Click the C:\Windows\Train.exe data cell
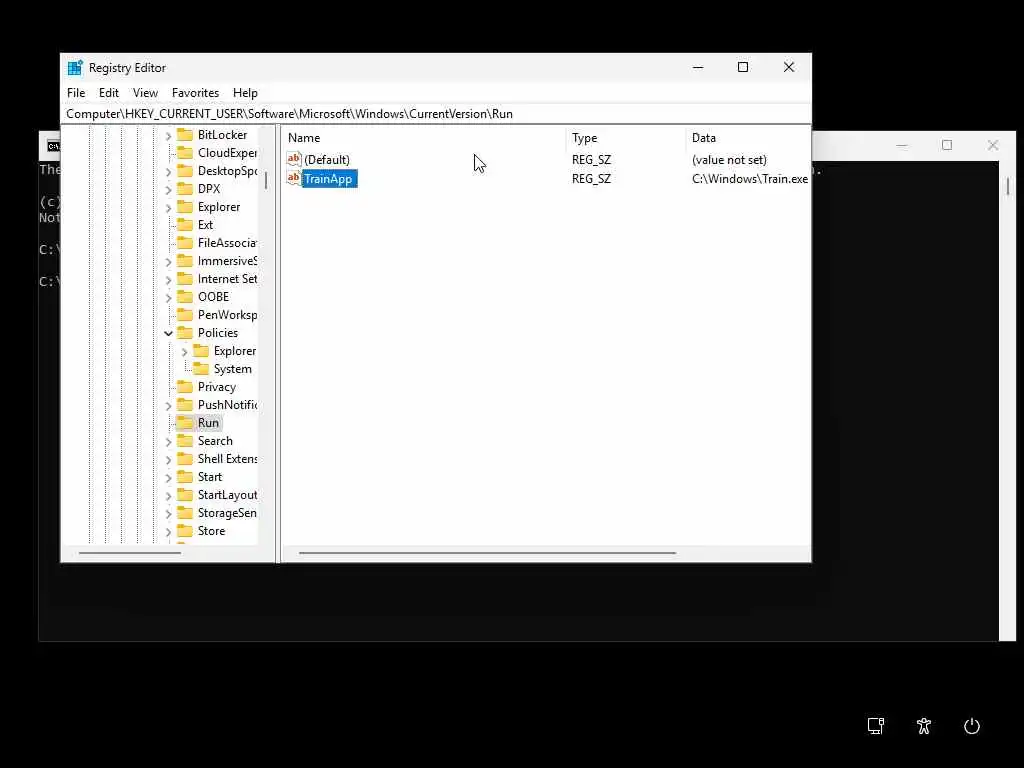Viewport: 1024px width, 768px height. (x=750, y=179)
